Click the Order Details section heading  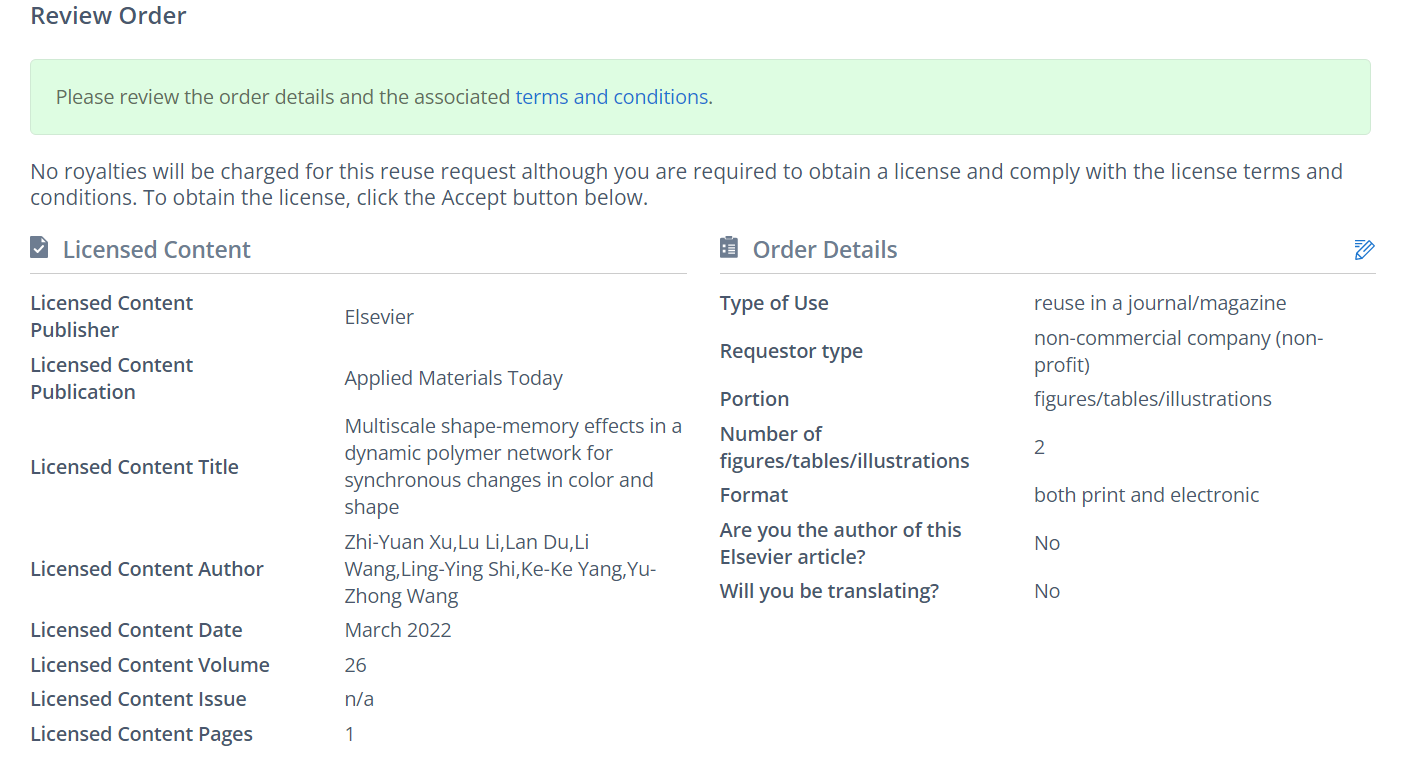click(824, 250)
